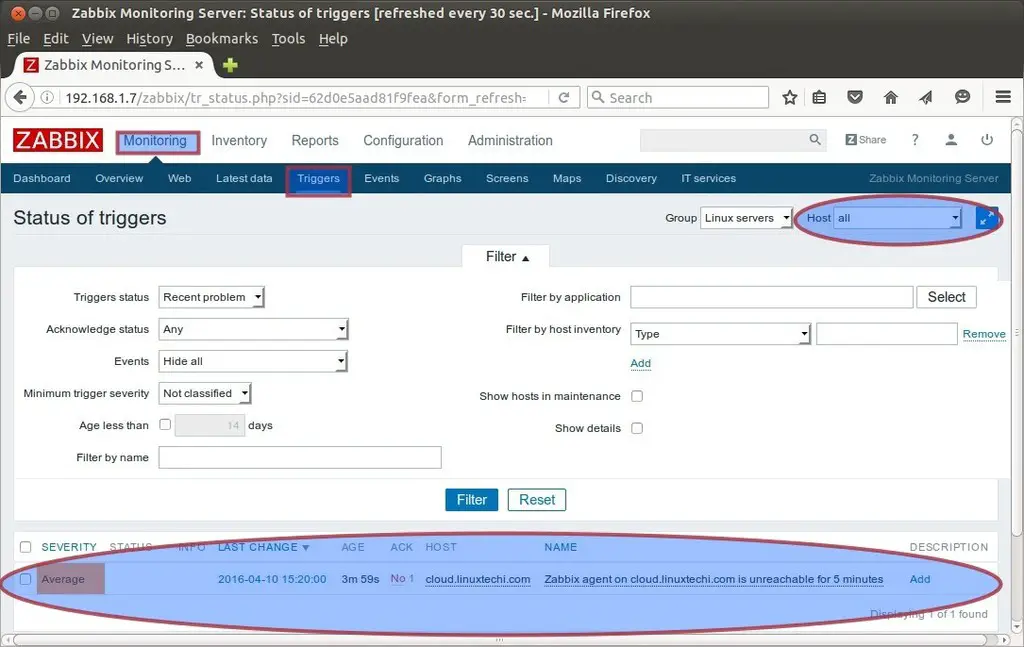Image resolution: width=1024 pixels, height=647 pixels.
Task: Tick the select-all checkbox in table header
Action: click(x=25, y=547)
